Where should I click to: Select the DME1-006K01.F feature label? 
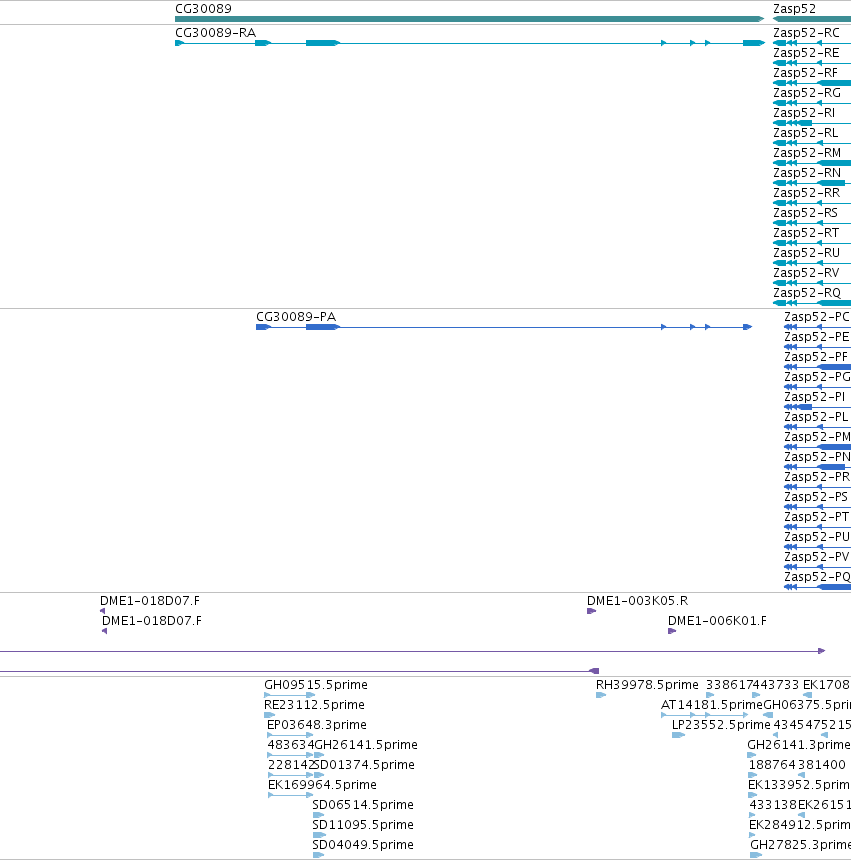pos(717,621)
